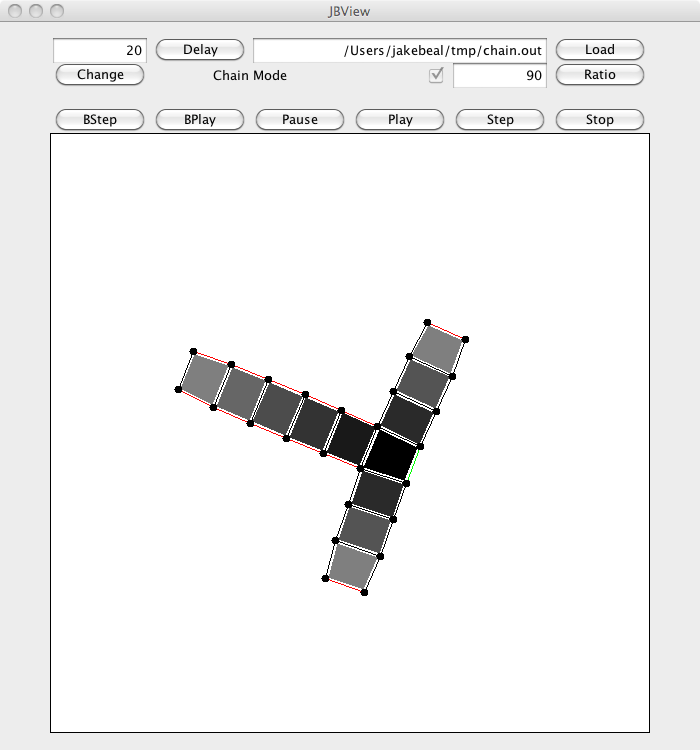Advance one frame with Step
Viewport: 700px width, 750px height.
(500, 120)
